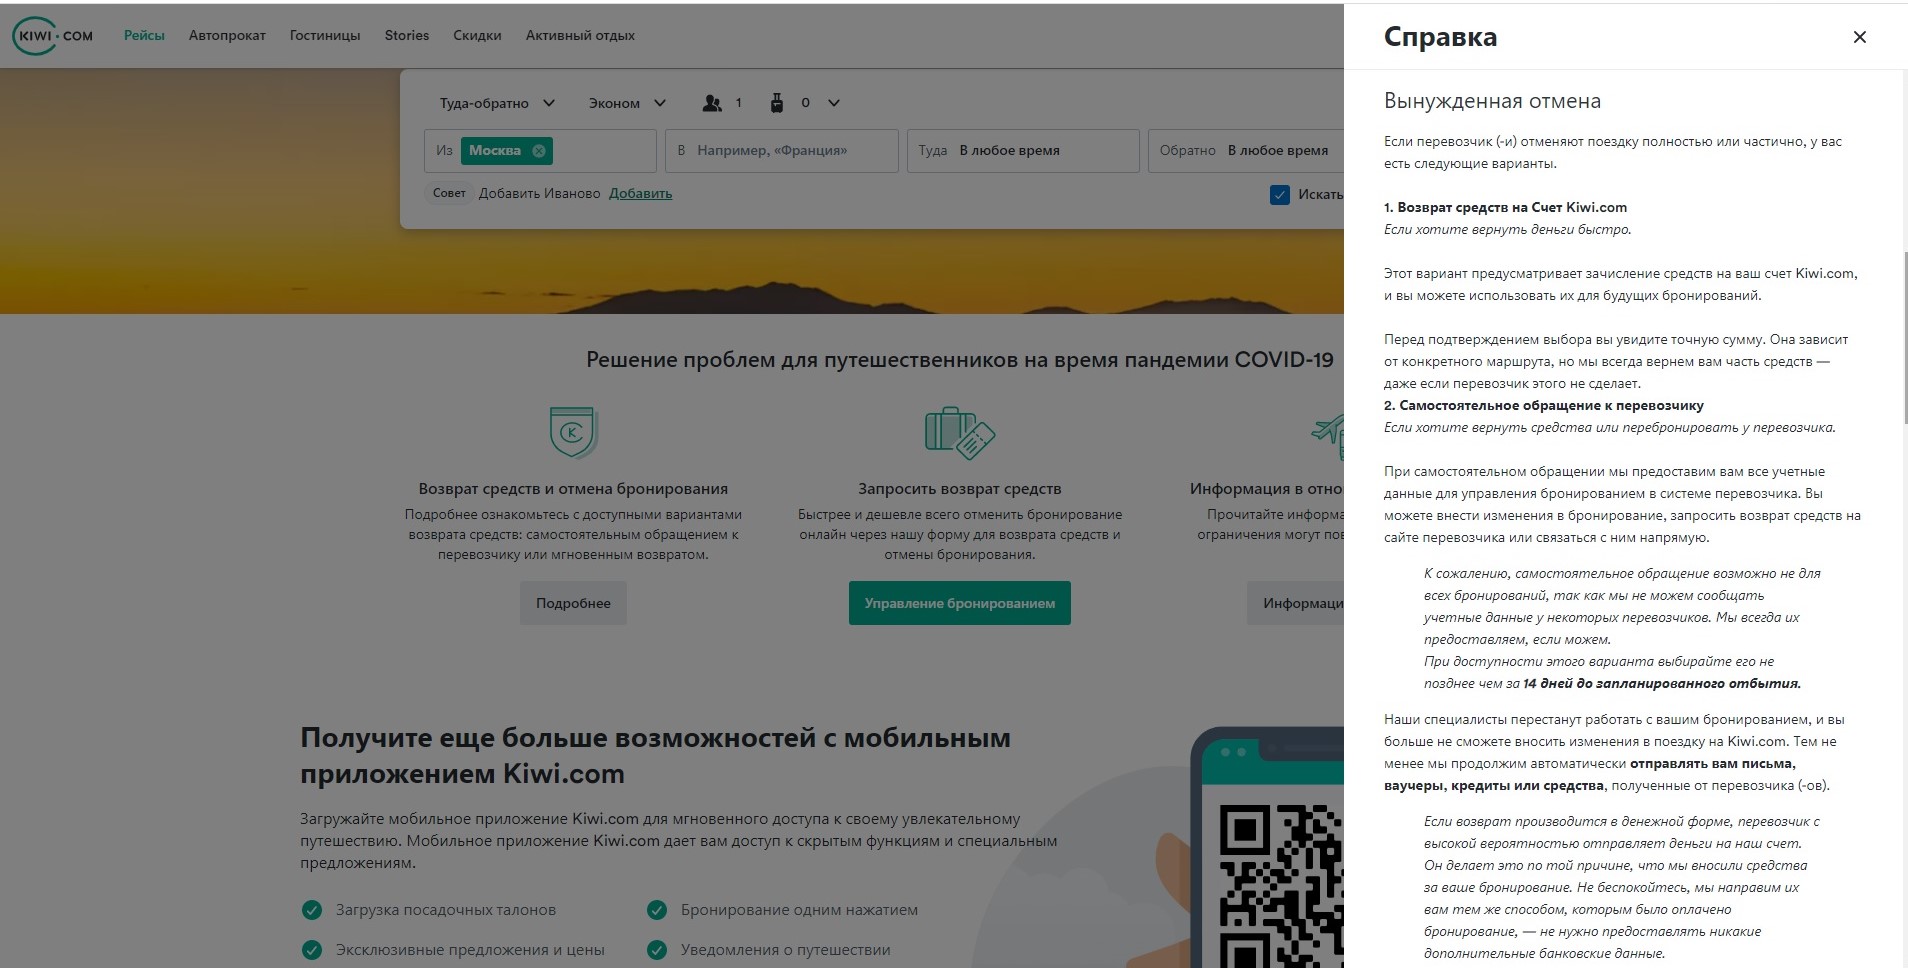Click the Подробнее button
The width and height of the screenshot is (1908, 968).
(573, 603)
